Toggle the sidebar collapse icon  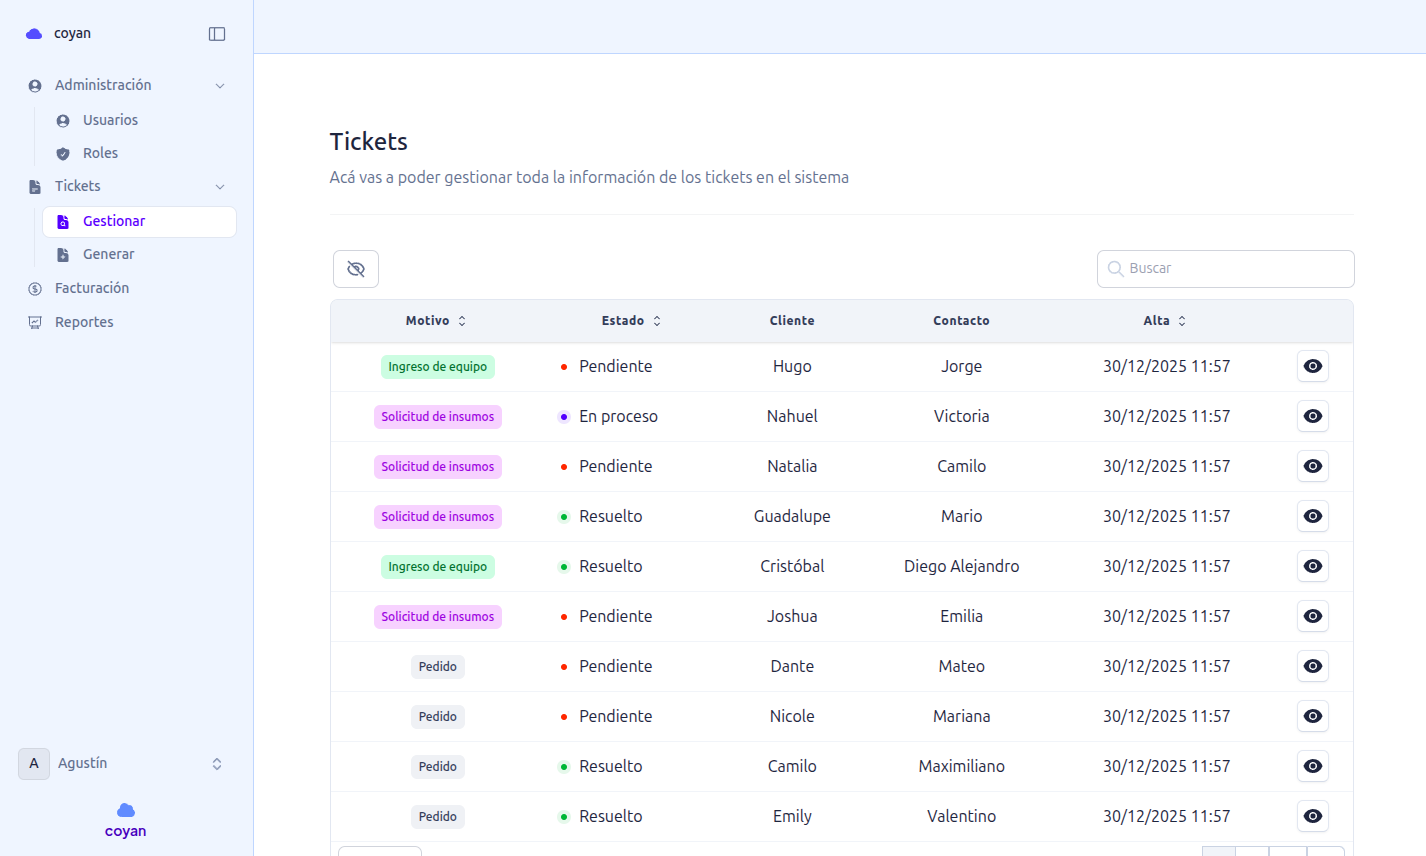coord(217,34)
